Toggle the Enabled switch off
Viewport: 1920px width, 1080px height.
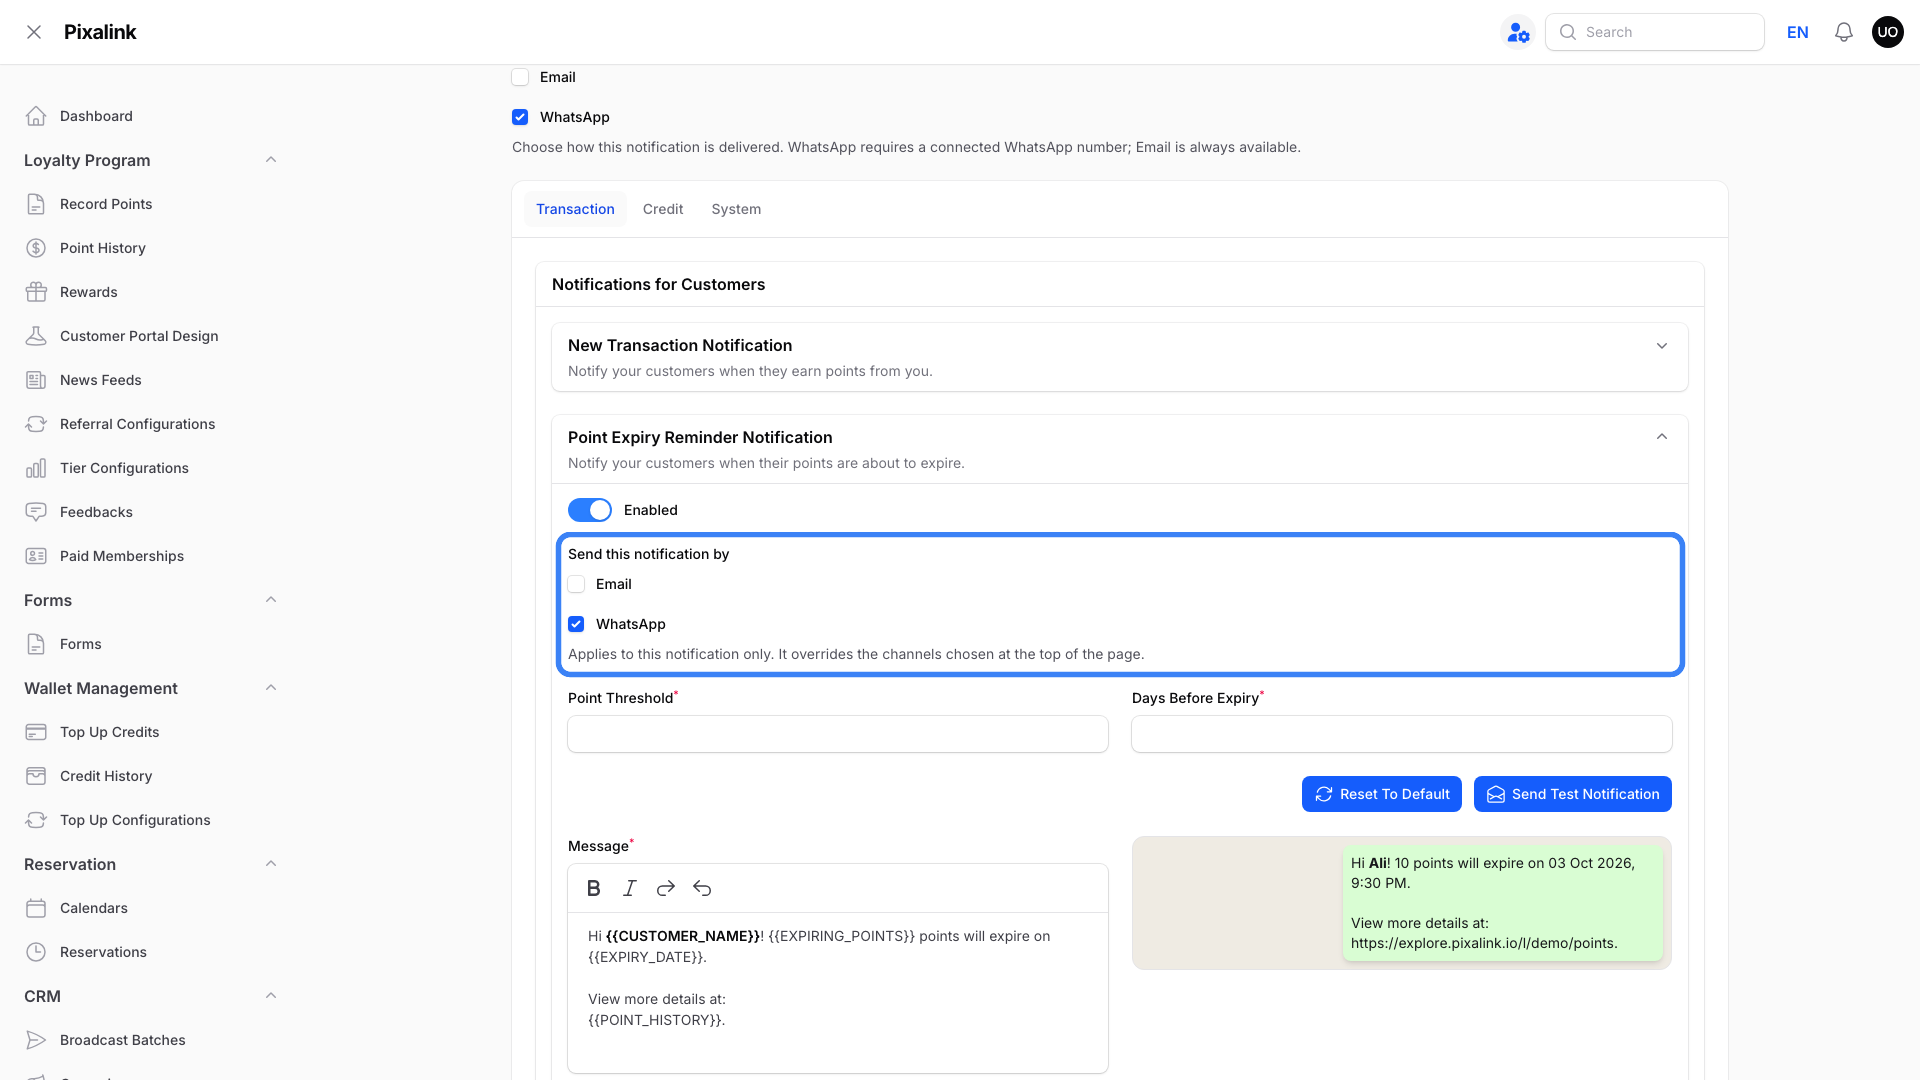(x=590, y=510)
